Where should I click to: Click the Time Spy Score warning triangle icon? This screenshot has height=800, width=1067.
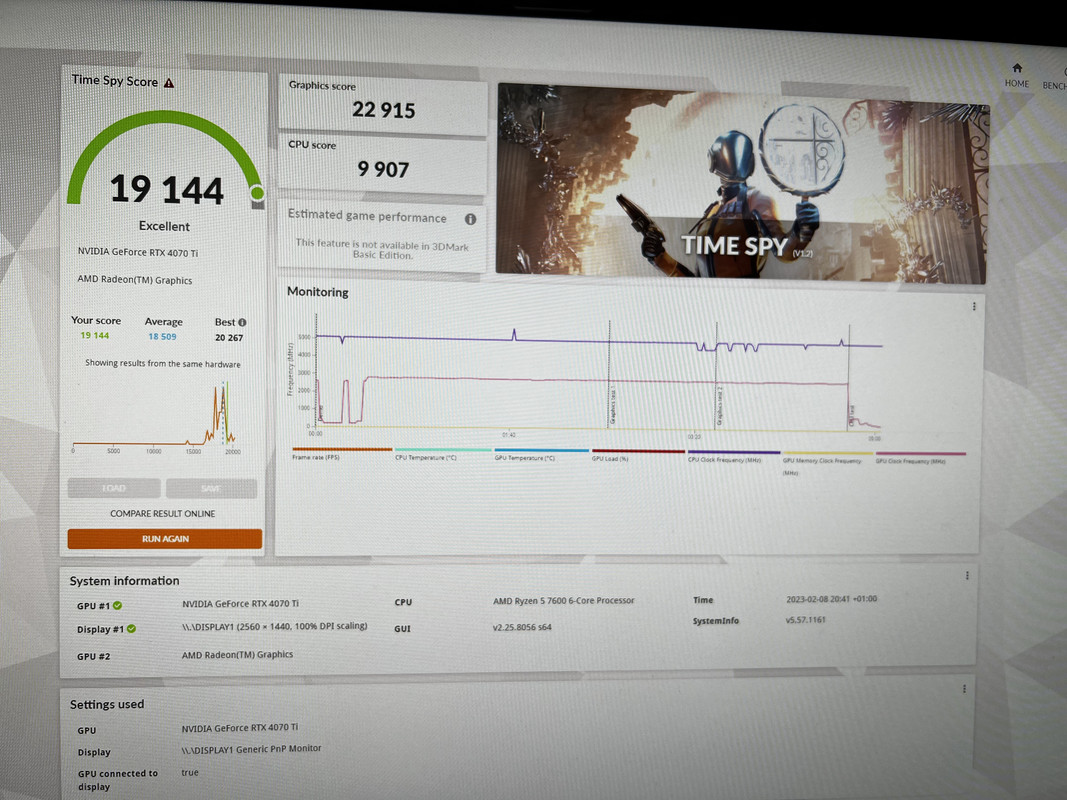pos(169,83)
